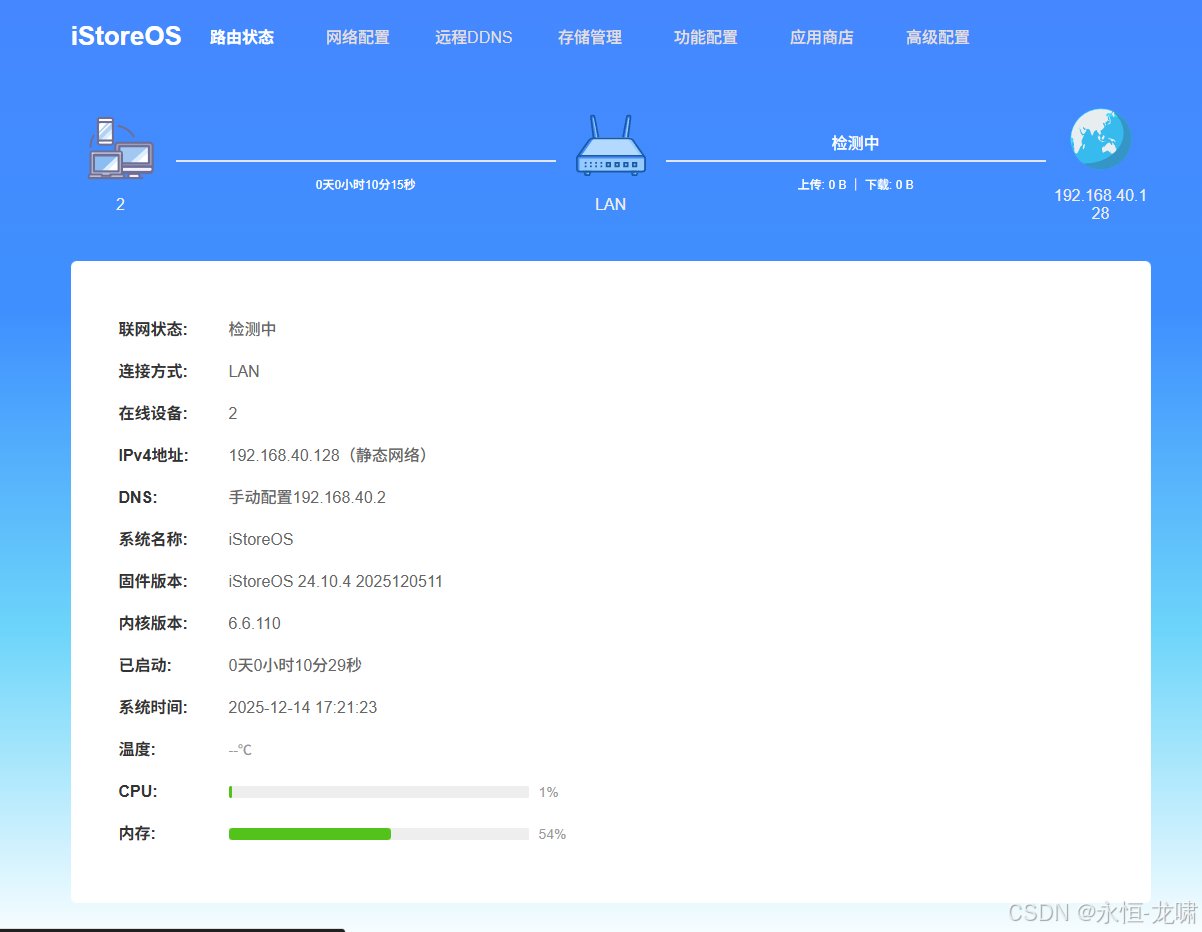Click the uptime text 0天0小时10分15秒
The width and height of the screenshot is (1202, 932).
point(366,185)
